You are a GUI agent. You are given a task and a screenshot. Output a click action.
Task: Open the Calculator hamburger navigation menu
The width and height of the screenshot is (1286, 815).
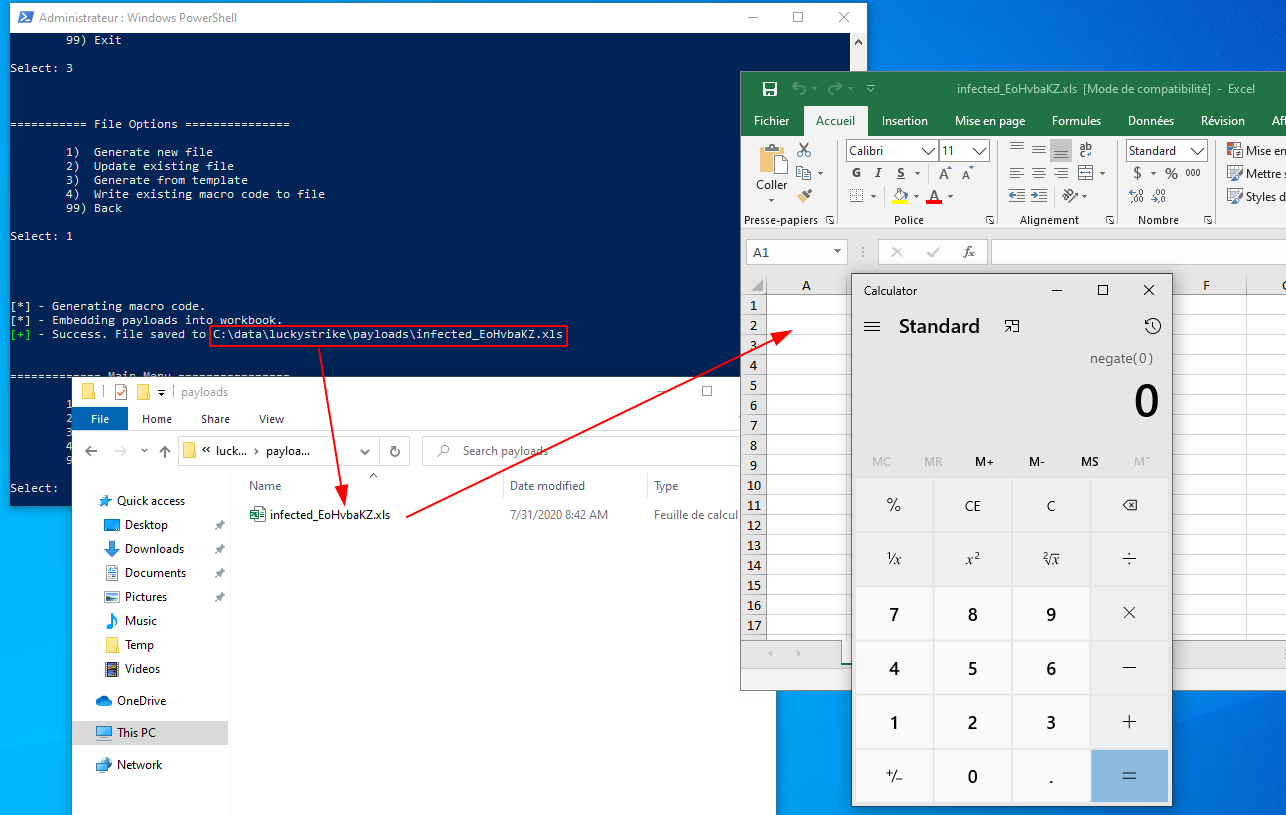(872, 326)
